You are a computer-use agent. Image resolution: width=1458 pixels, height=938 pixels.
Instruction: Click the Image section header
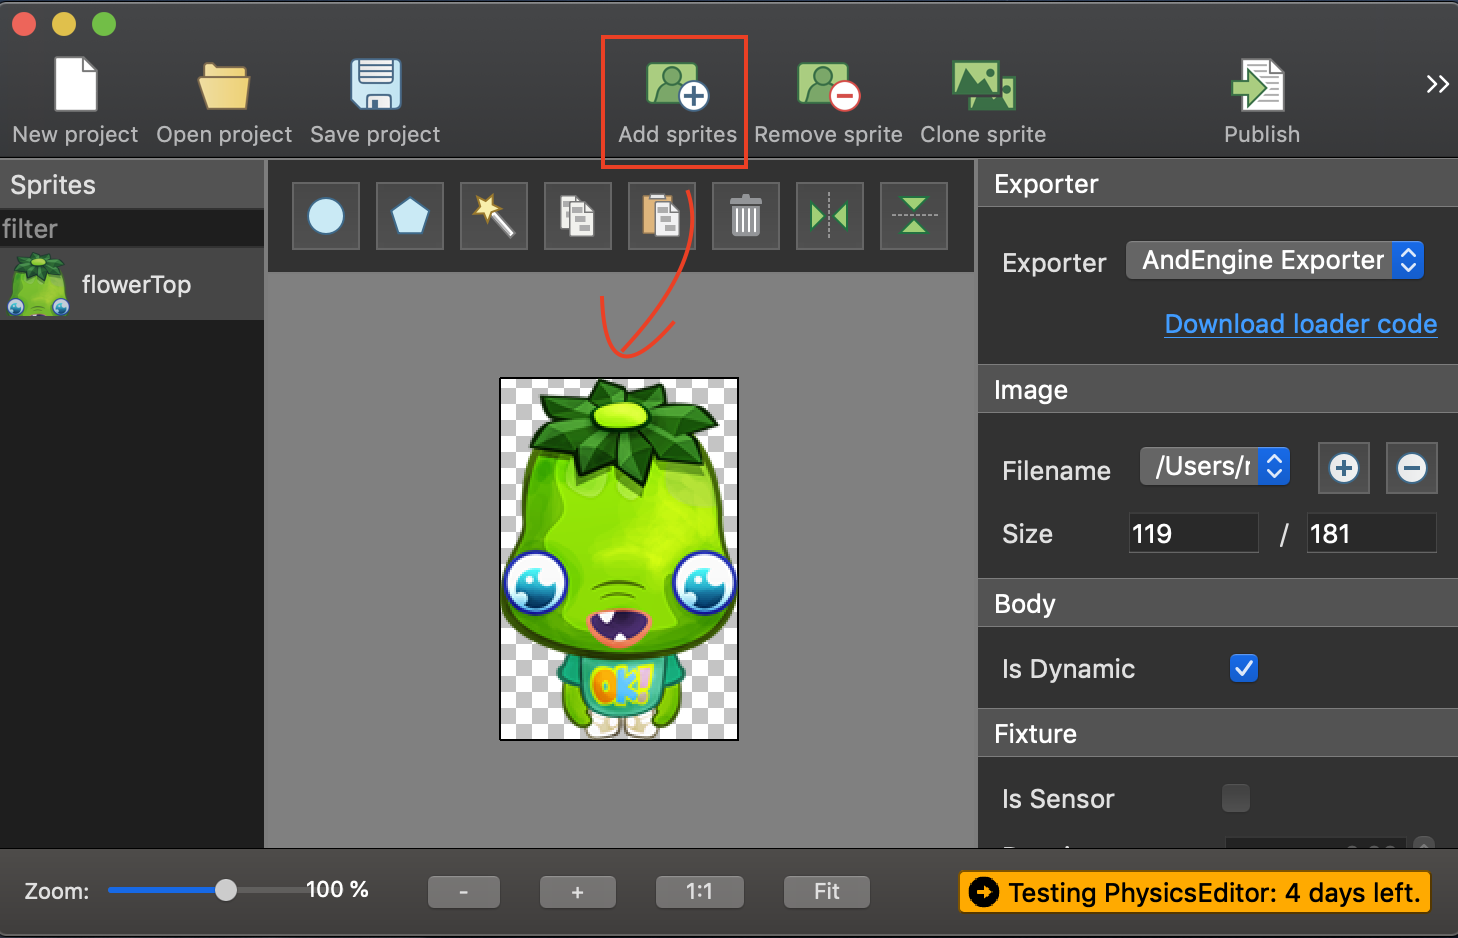coord(1218,389)
